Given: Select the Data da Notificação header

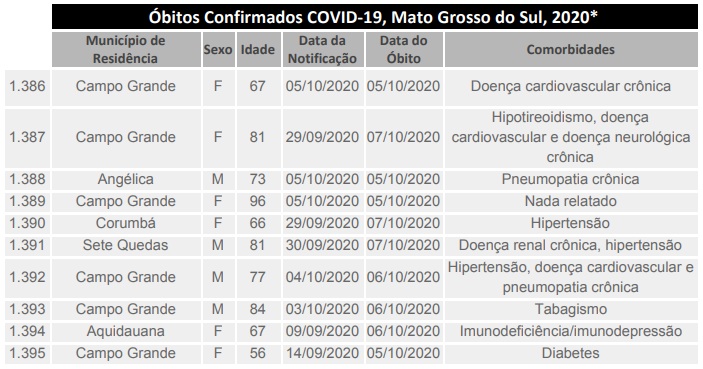Looking at the screenshot, I should pyautogui.click(x=323, y=49).
